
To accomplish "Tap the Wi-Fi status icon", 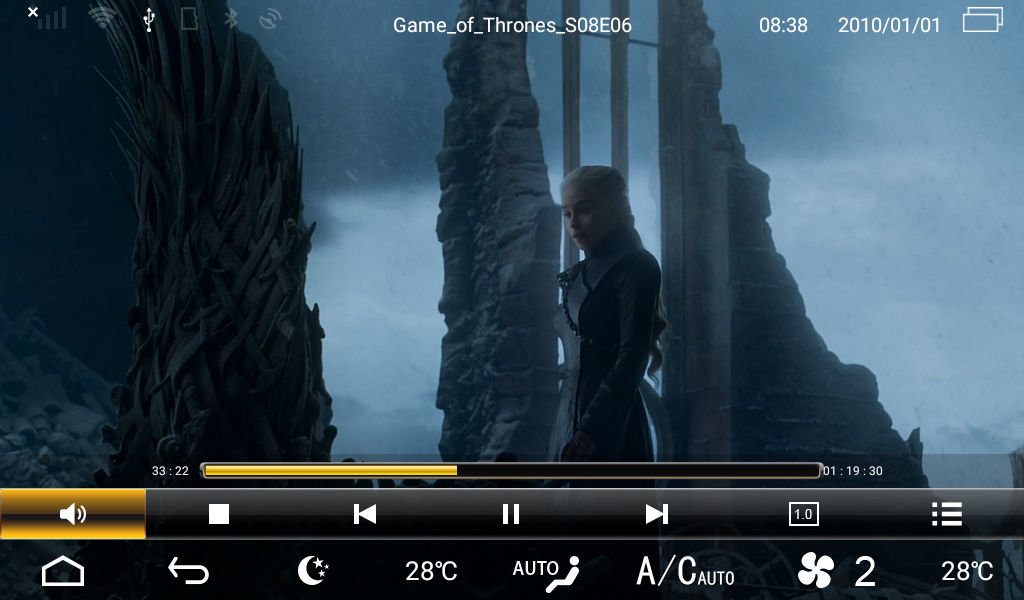I will (103, 17).
